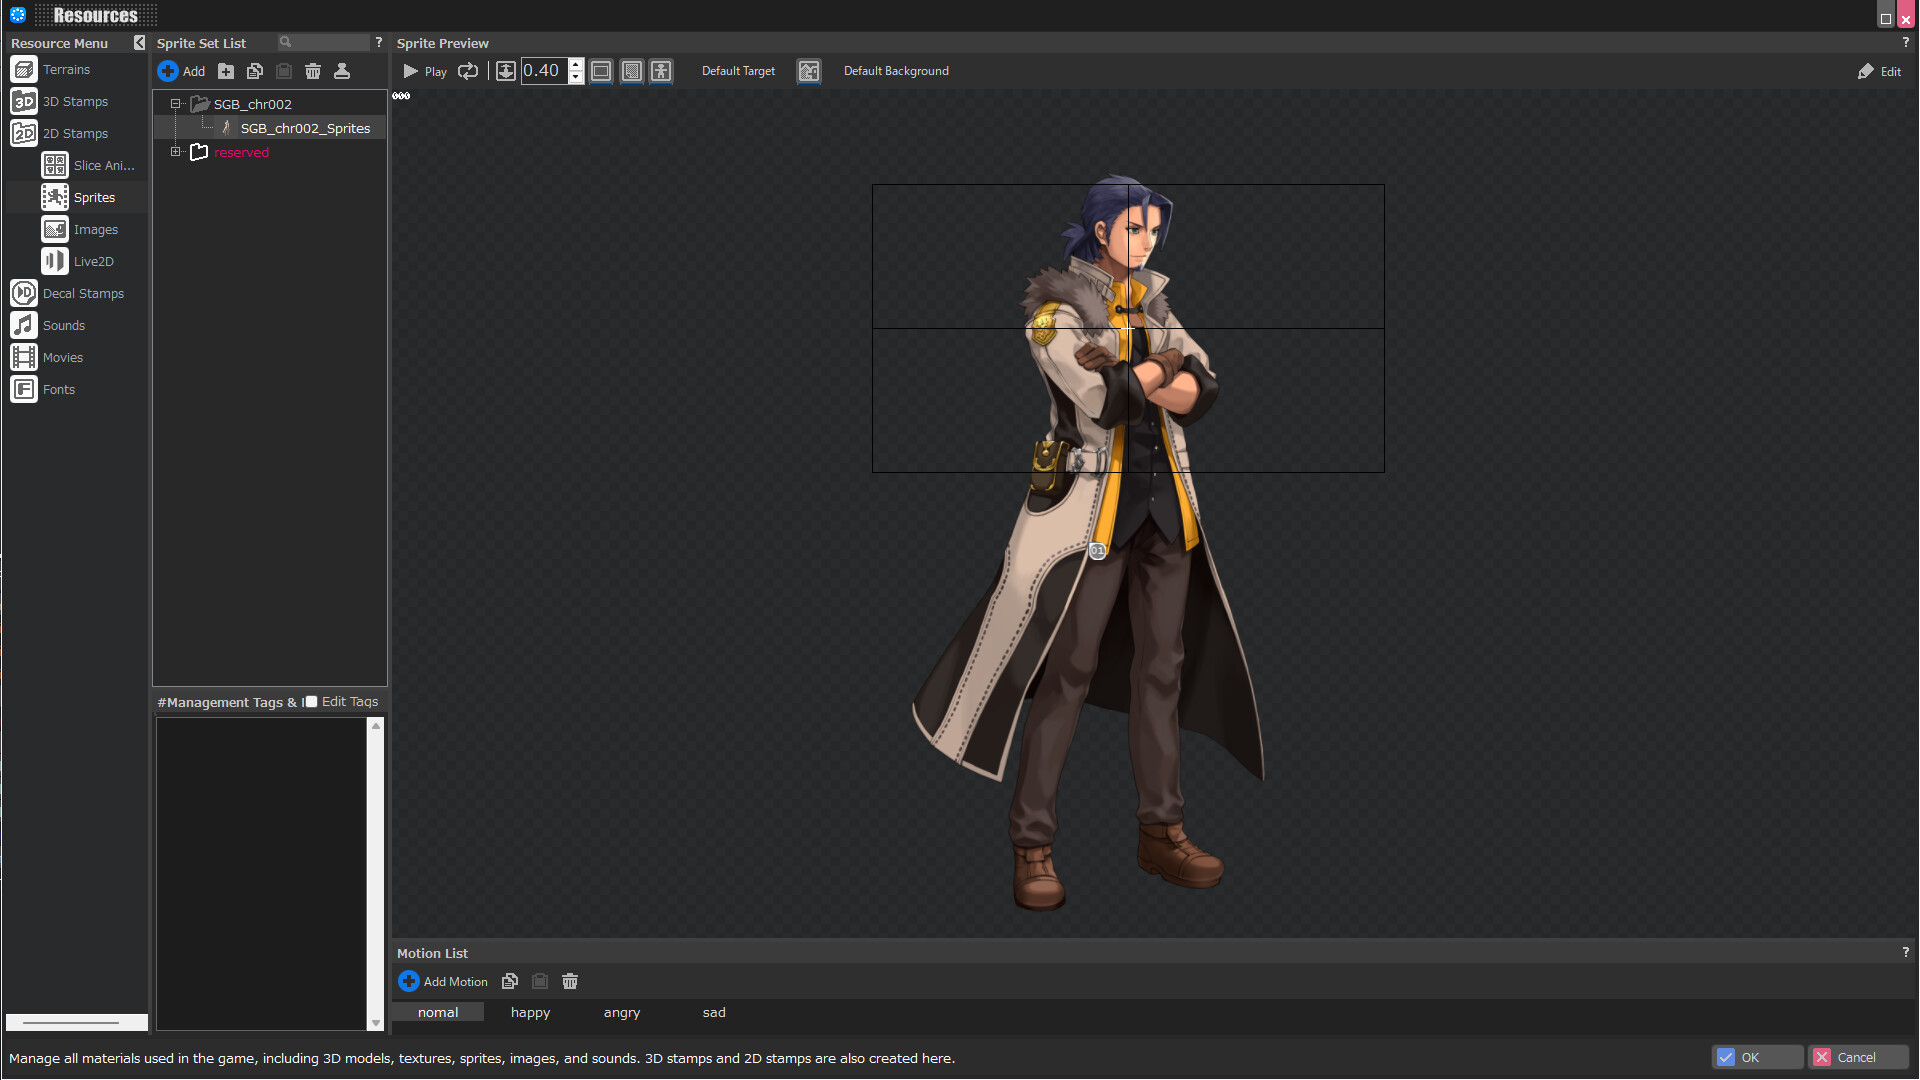Screen dimensions: 1920x1080
Task: Click the fit-to-height icon beside the scale
Action: [x=506, y=71]
